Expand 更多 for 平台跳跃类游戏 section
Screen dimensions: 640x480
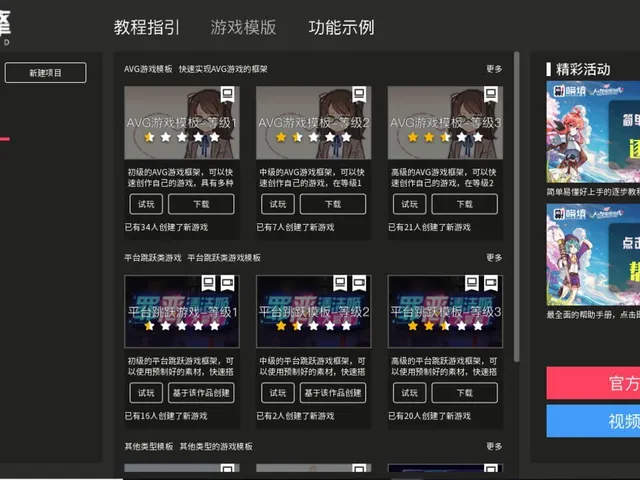tap(494, 258)
